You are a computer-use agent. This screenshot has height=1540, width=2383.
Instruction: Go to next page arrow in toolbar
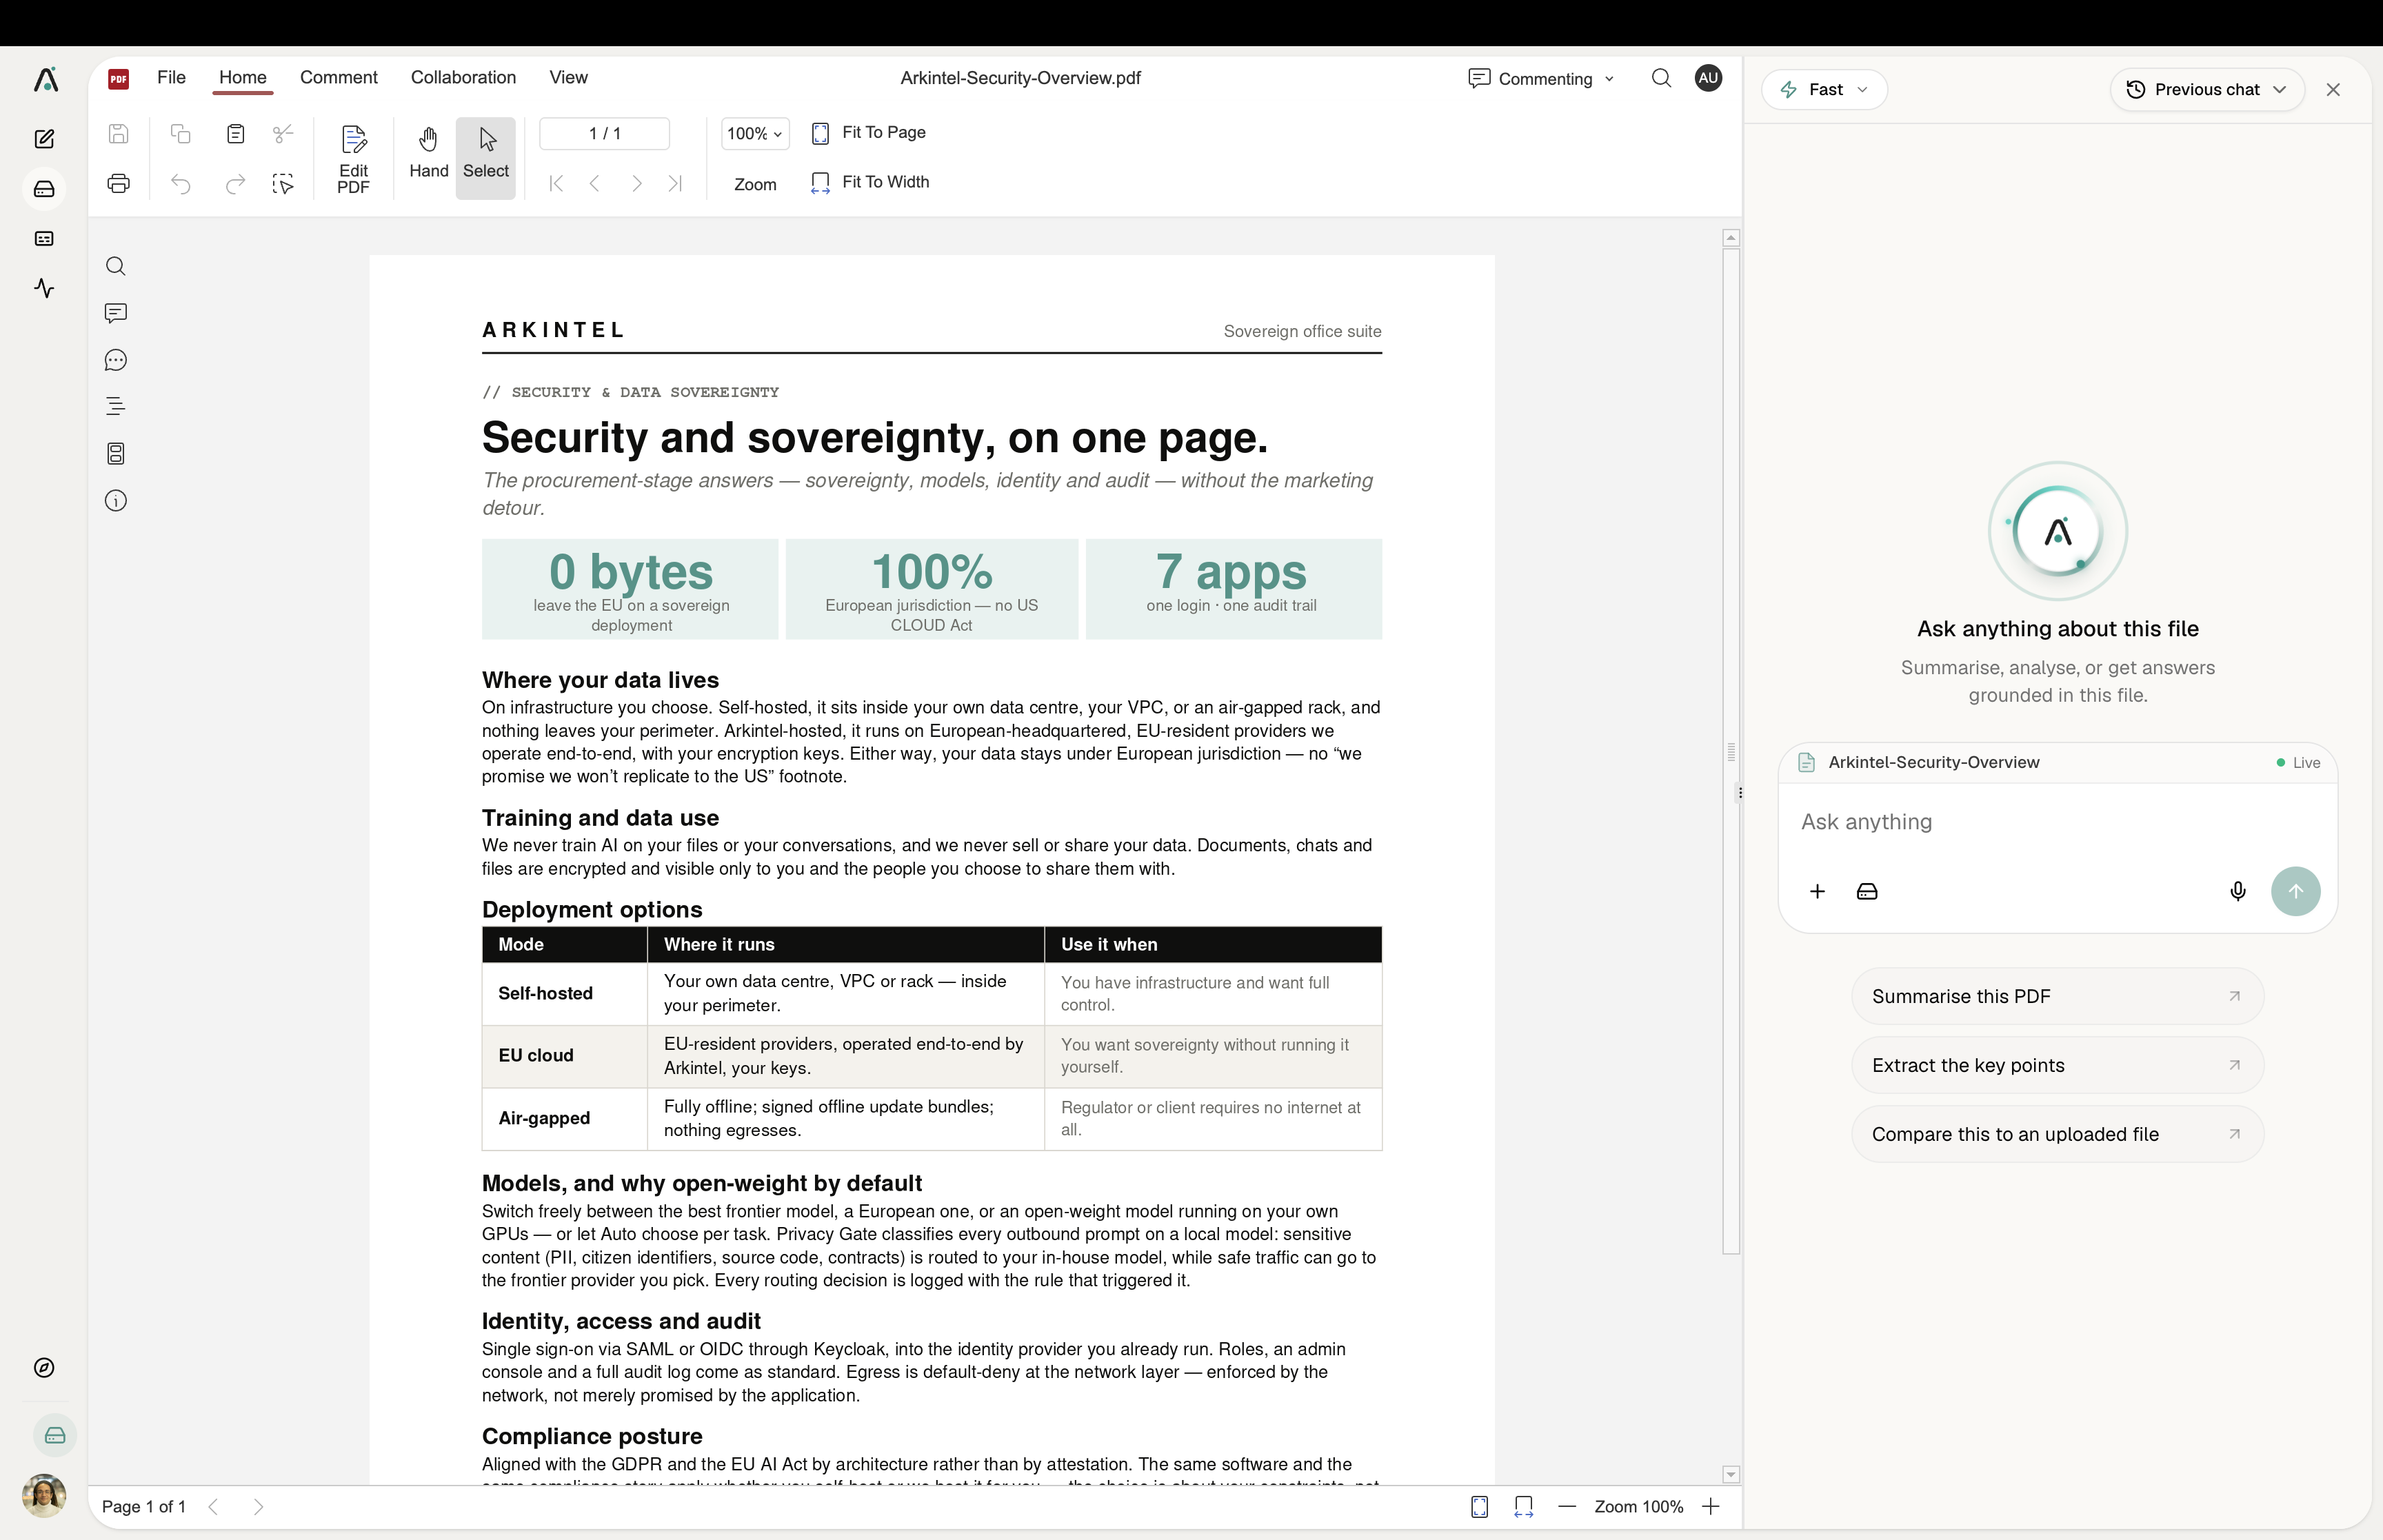coord(636,184)
